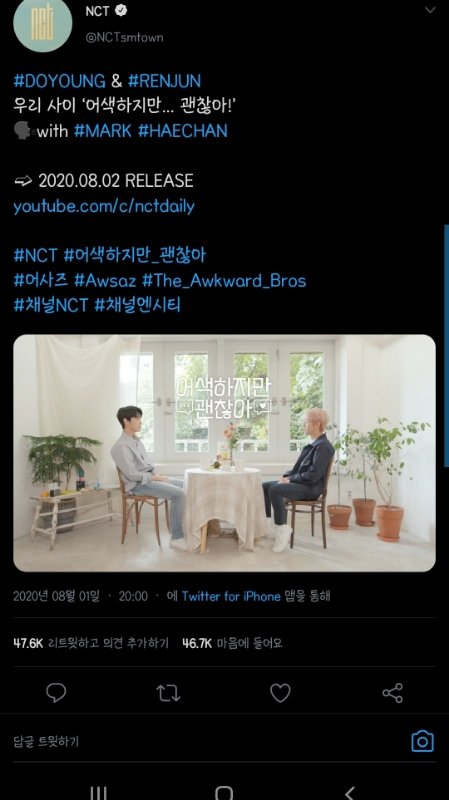The width and height of the screenshot is (449, 800).
Task: Tap the camera icon in reply bar
Action: (x=422, y=741)
